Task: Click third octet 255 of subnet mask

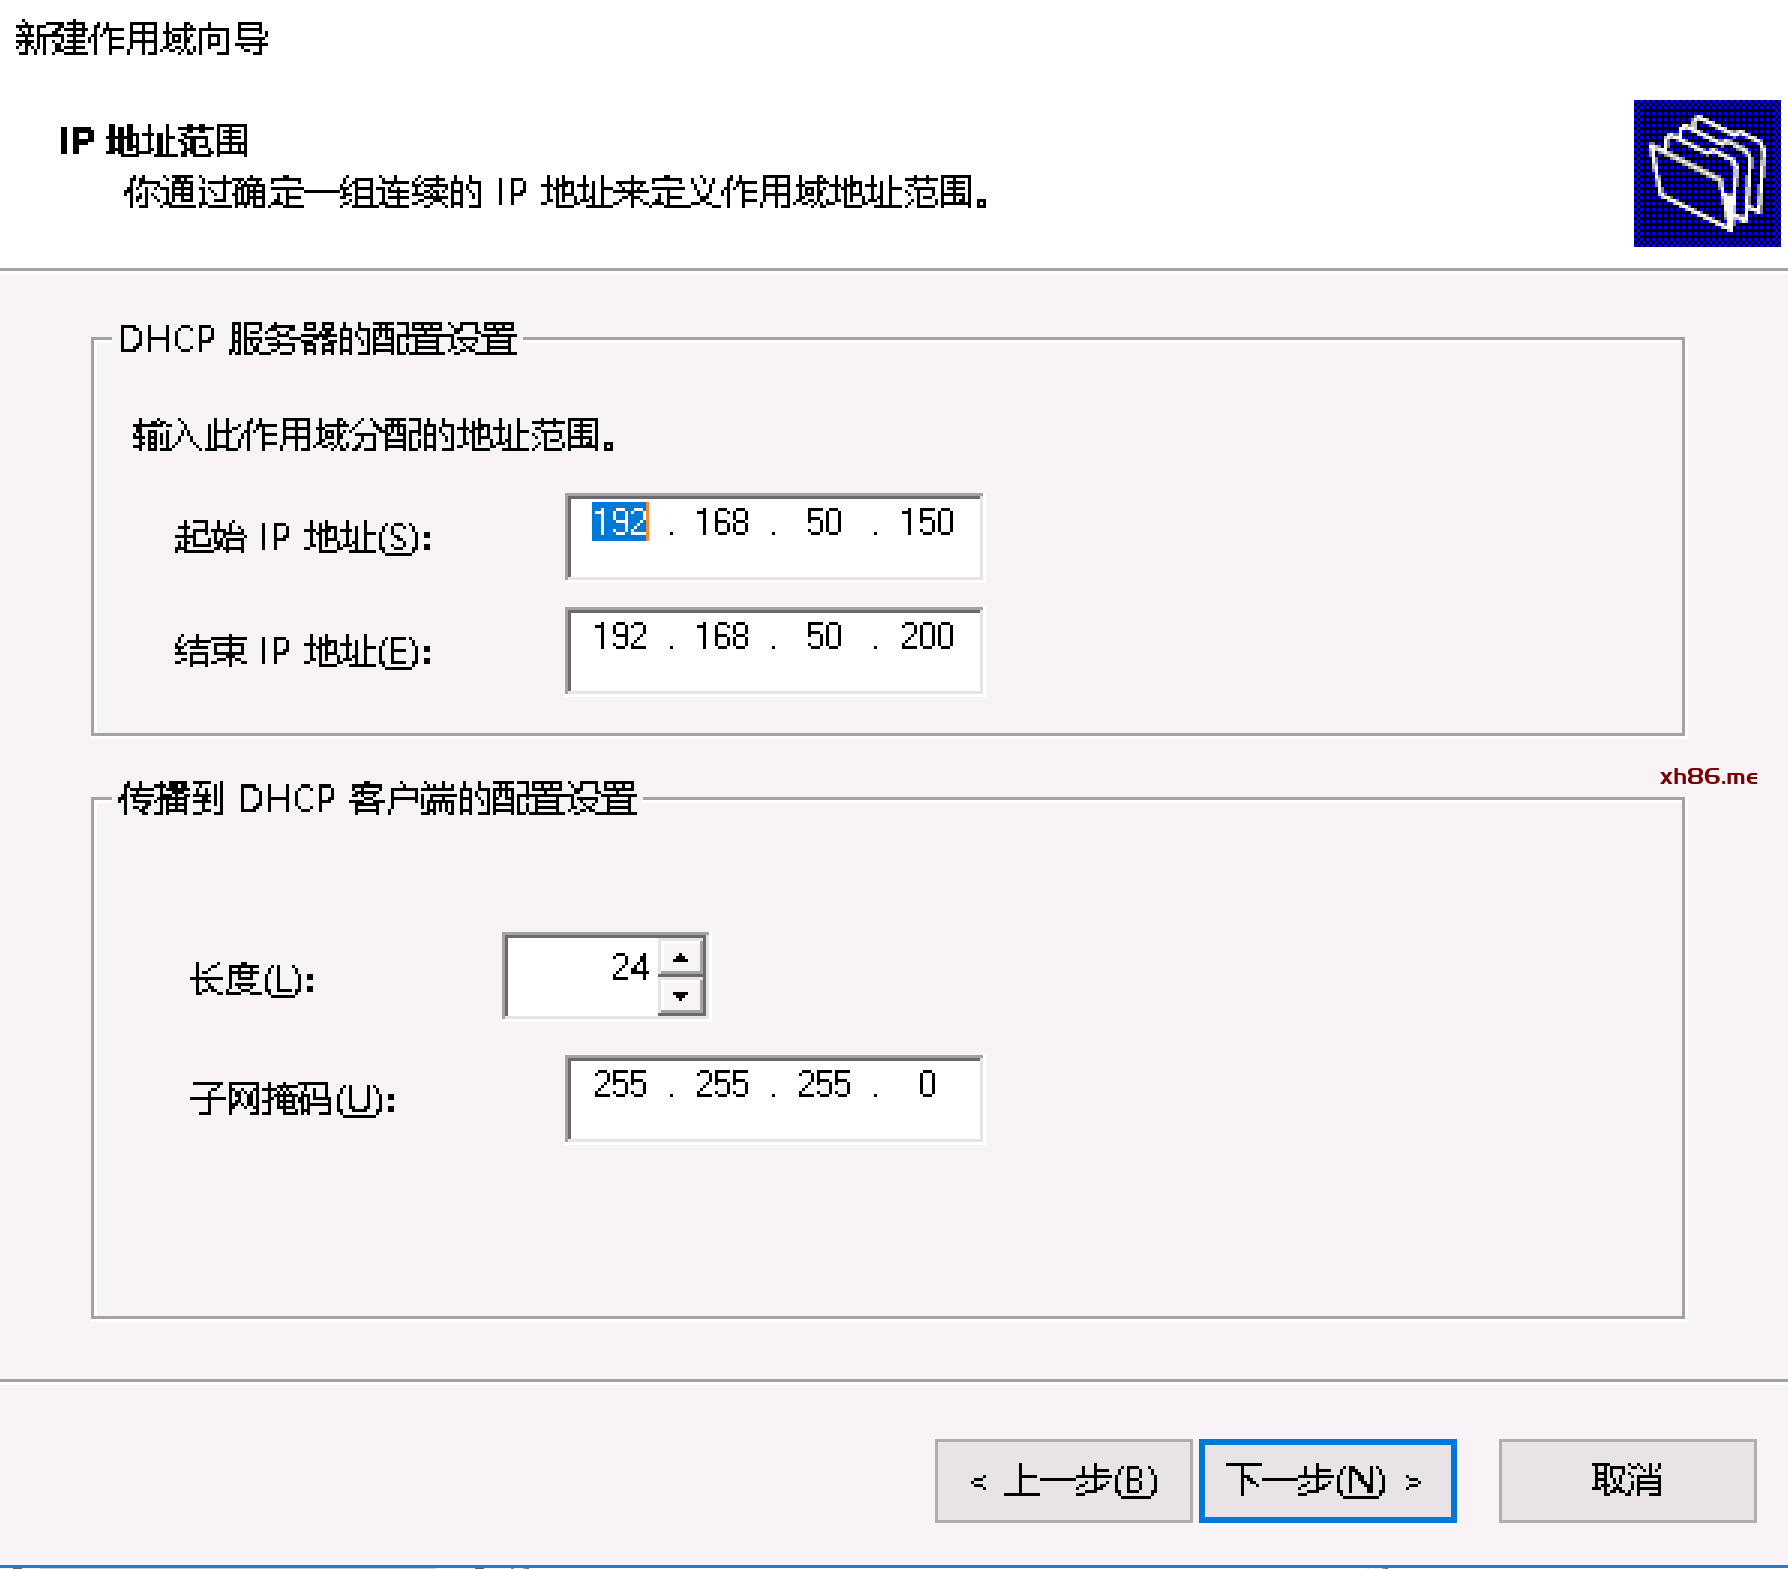Action: tap(824, 1084)
